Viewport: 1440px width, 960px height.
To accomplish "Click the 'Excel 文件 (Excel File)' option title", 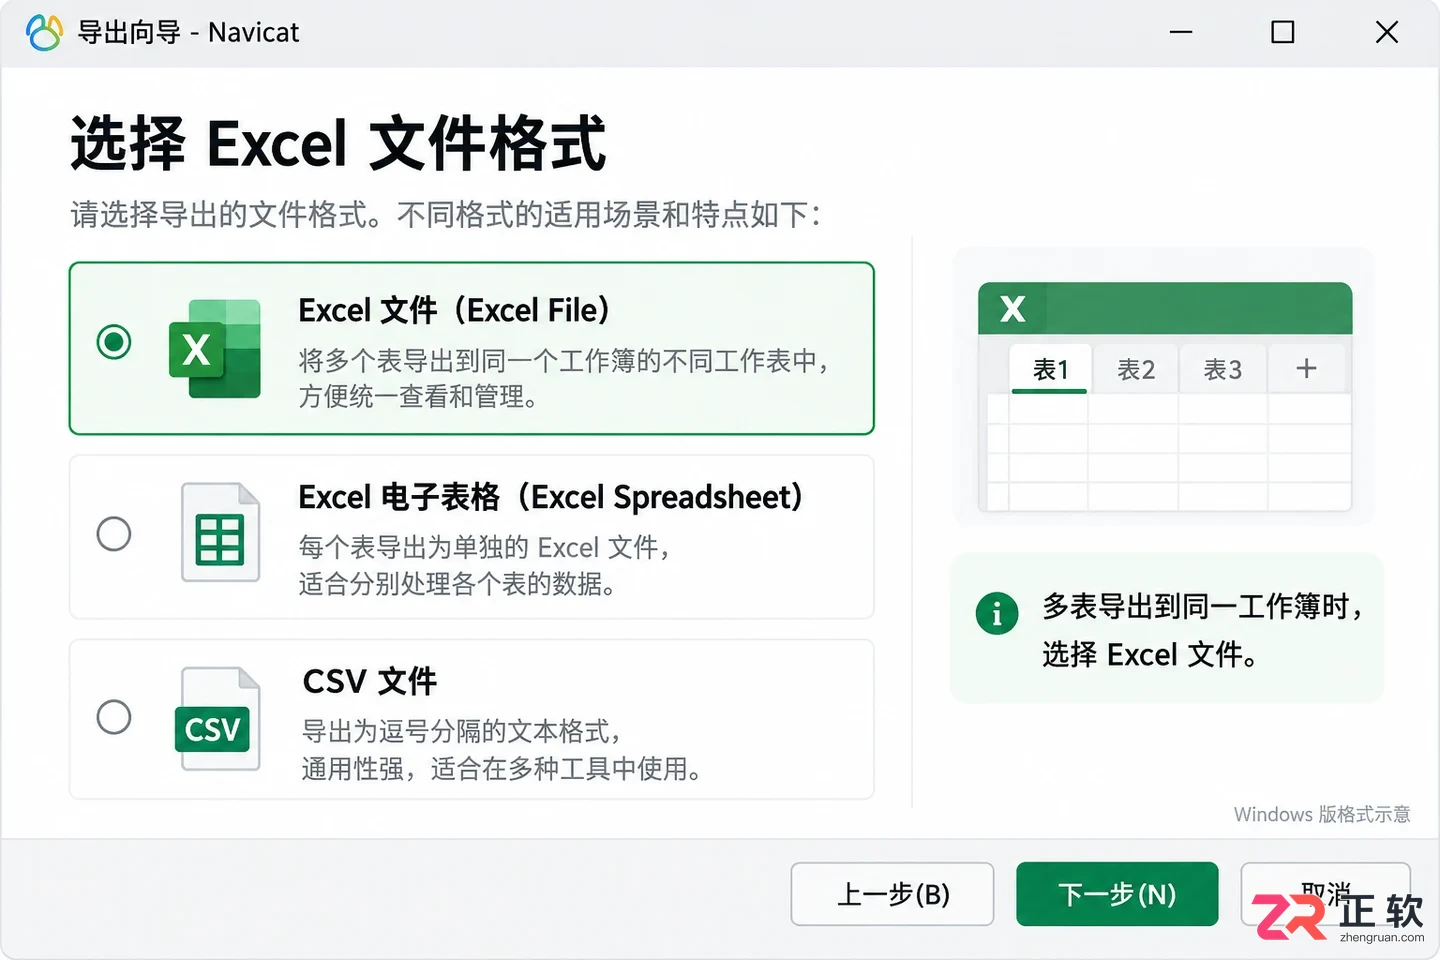I will 454,311.
